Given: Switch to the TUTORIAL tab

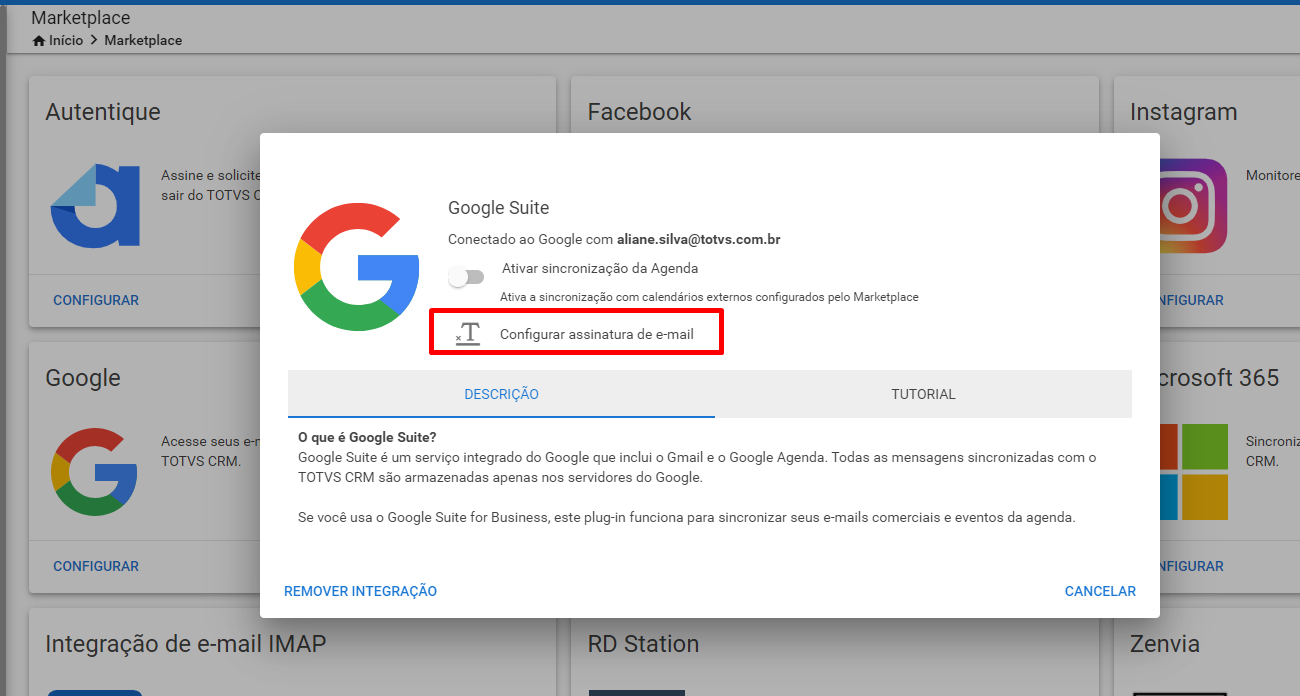Looking at the screenshot, I should coord(923,394).
